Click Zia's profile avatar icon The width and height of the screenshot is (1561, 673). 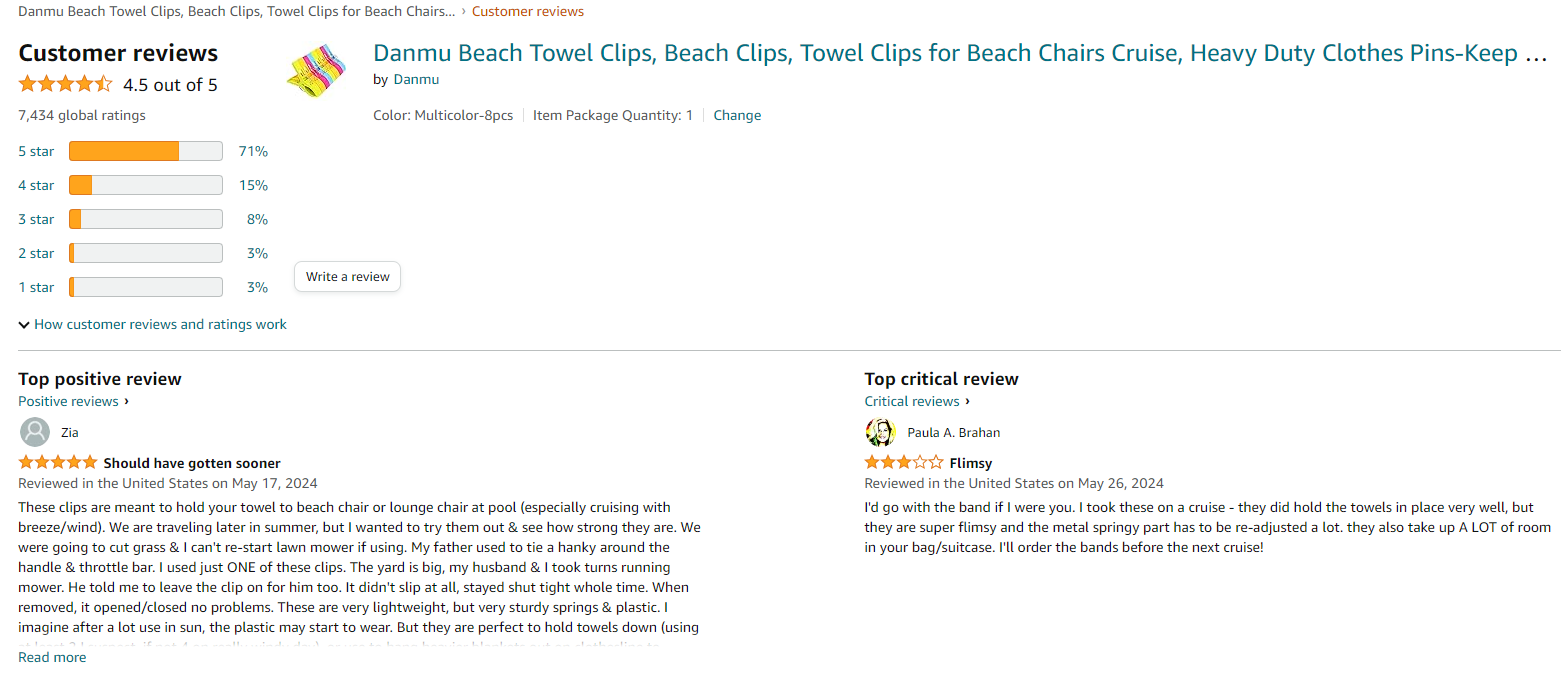[x=35, y=432]
